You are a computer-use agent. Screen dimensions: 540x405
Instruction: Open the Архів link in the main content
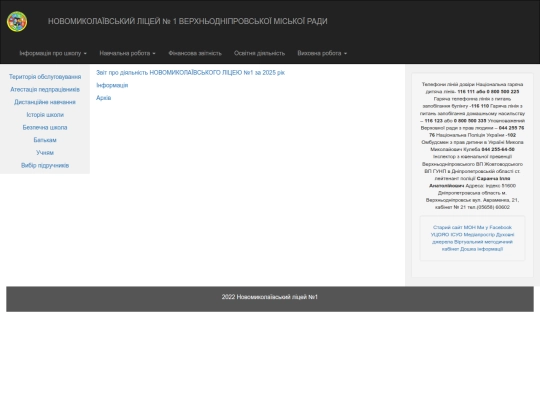click(104, 98)
